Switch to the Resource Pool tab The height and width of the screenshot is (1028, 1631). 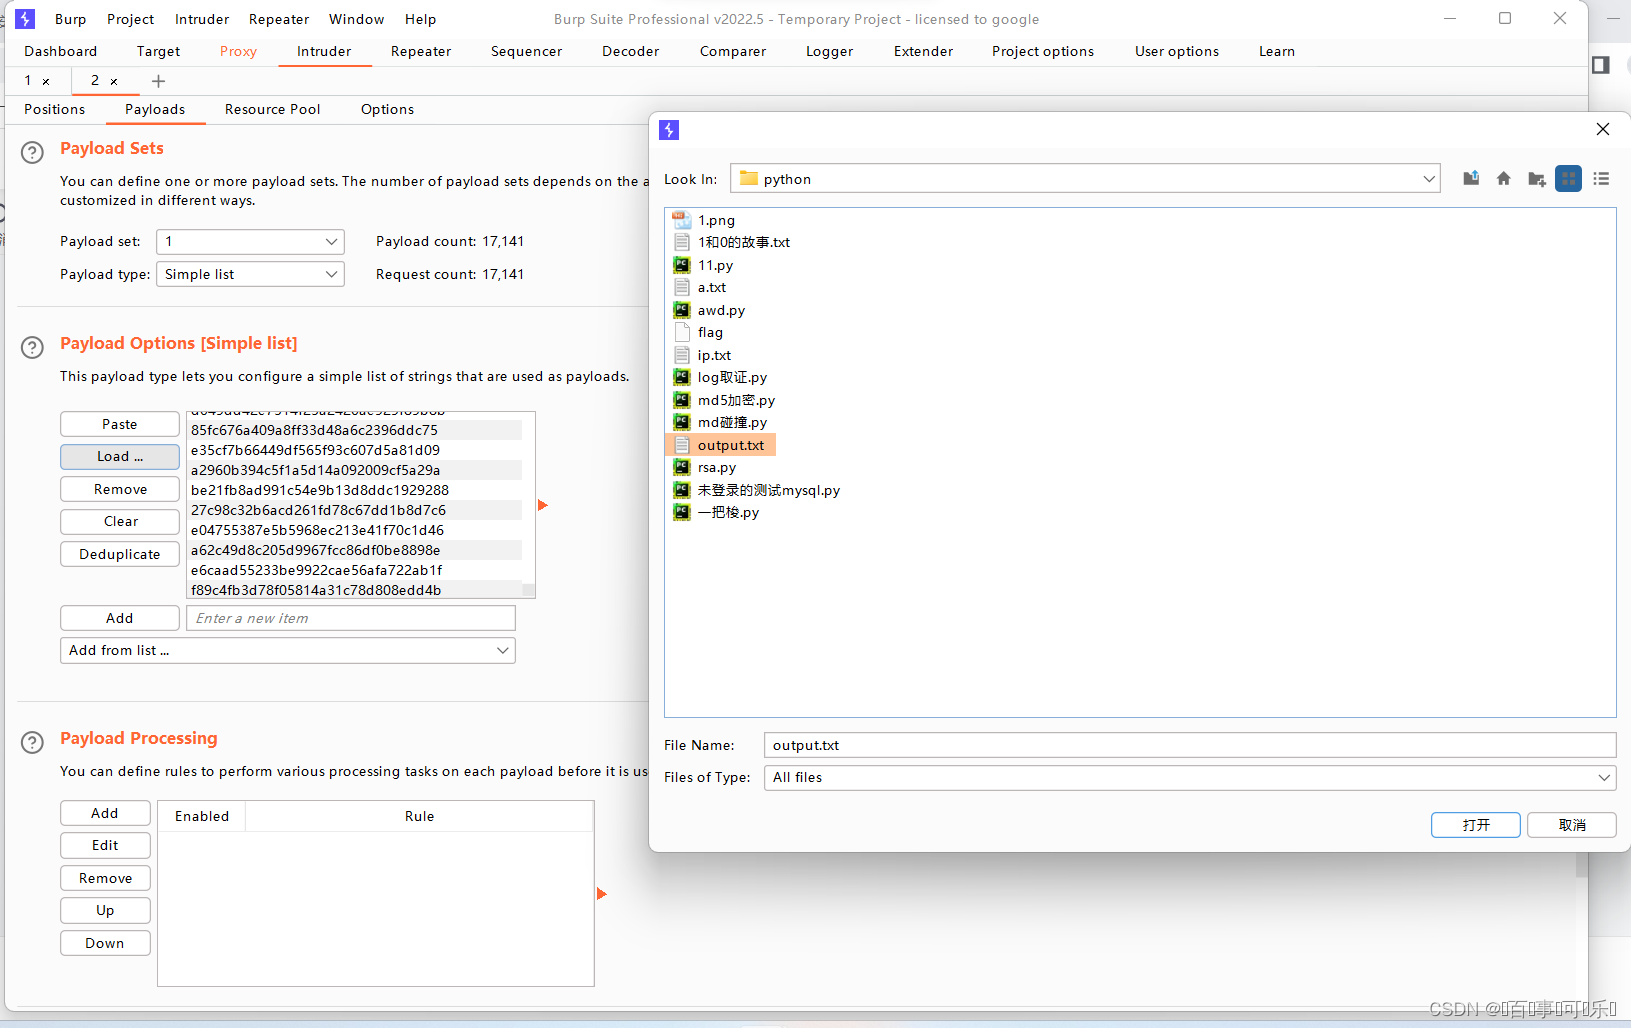273,109
